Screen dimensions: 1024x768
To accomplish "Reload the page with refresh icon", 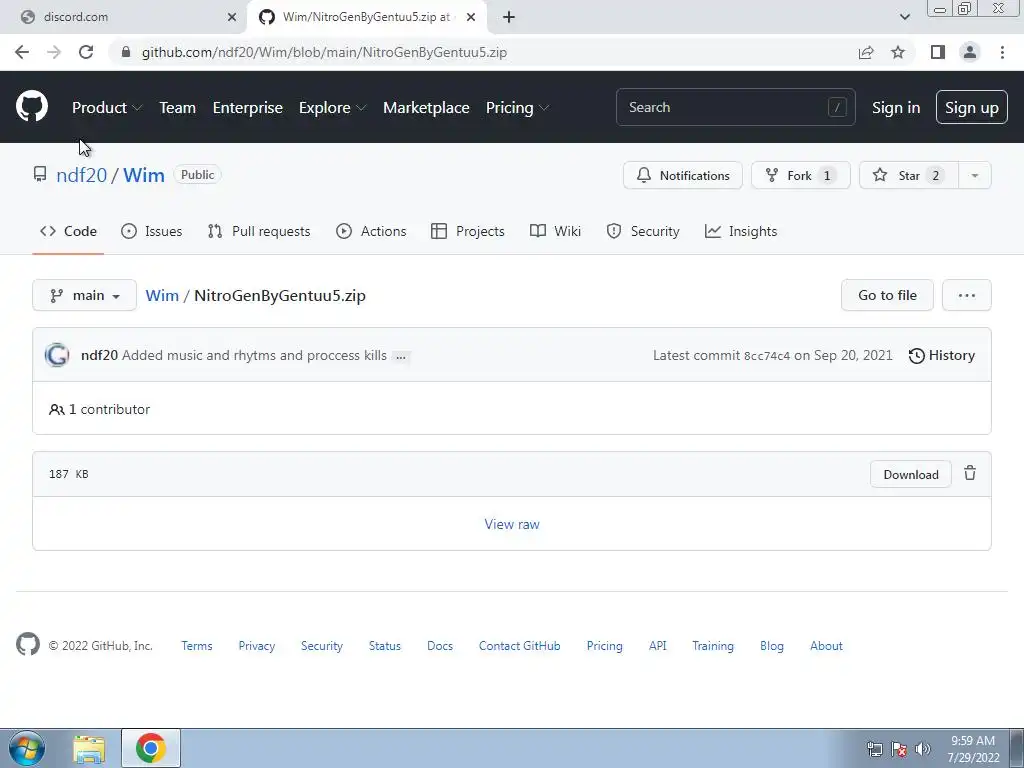I will click(x=86, y=52).
